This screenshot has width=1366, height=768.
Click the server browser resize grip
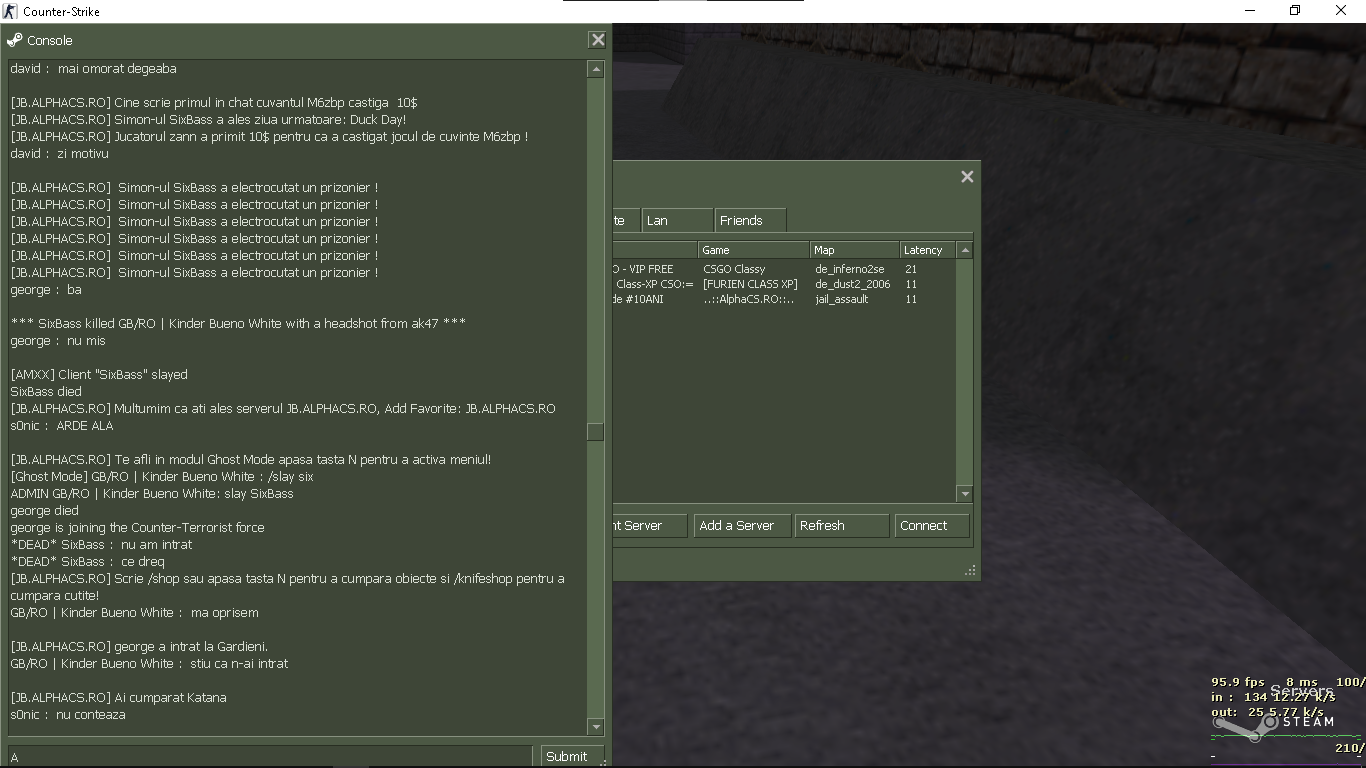[970, 571]
